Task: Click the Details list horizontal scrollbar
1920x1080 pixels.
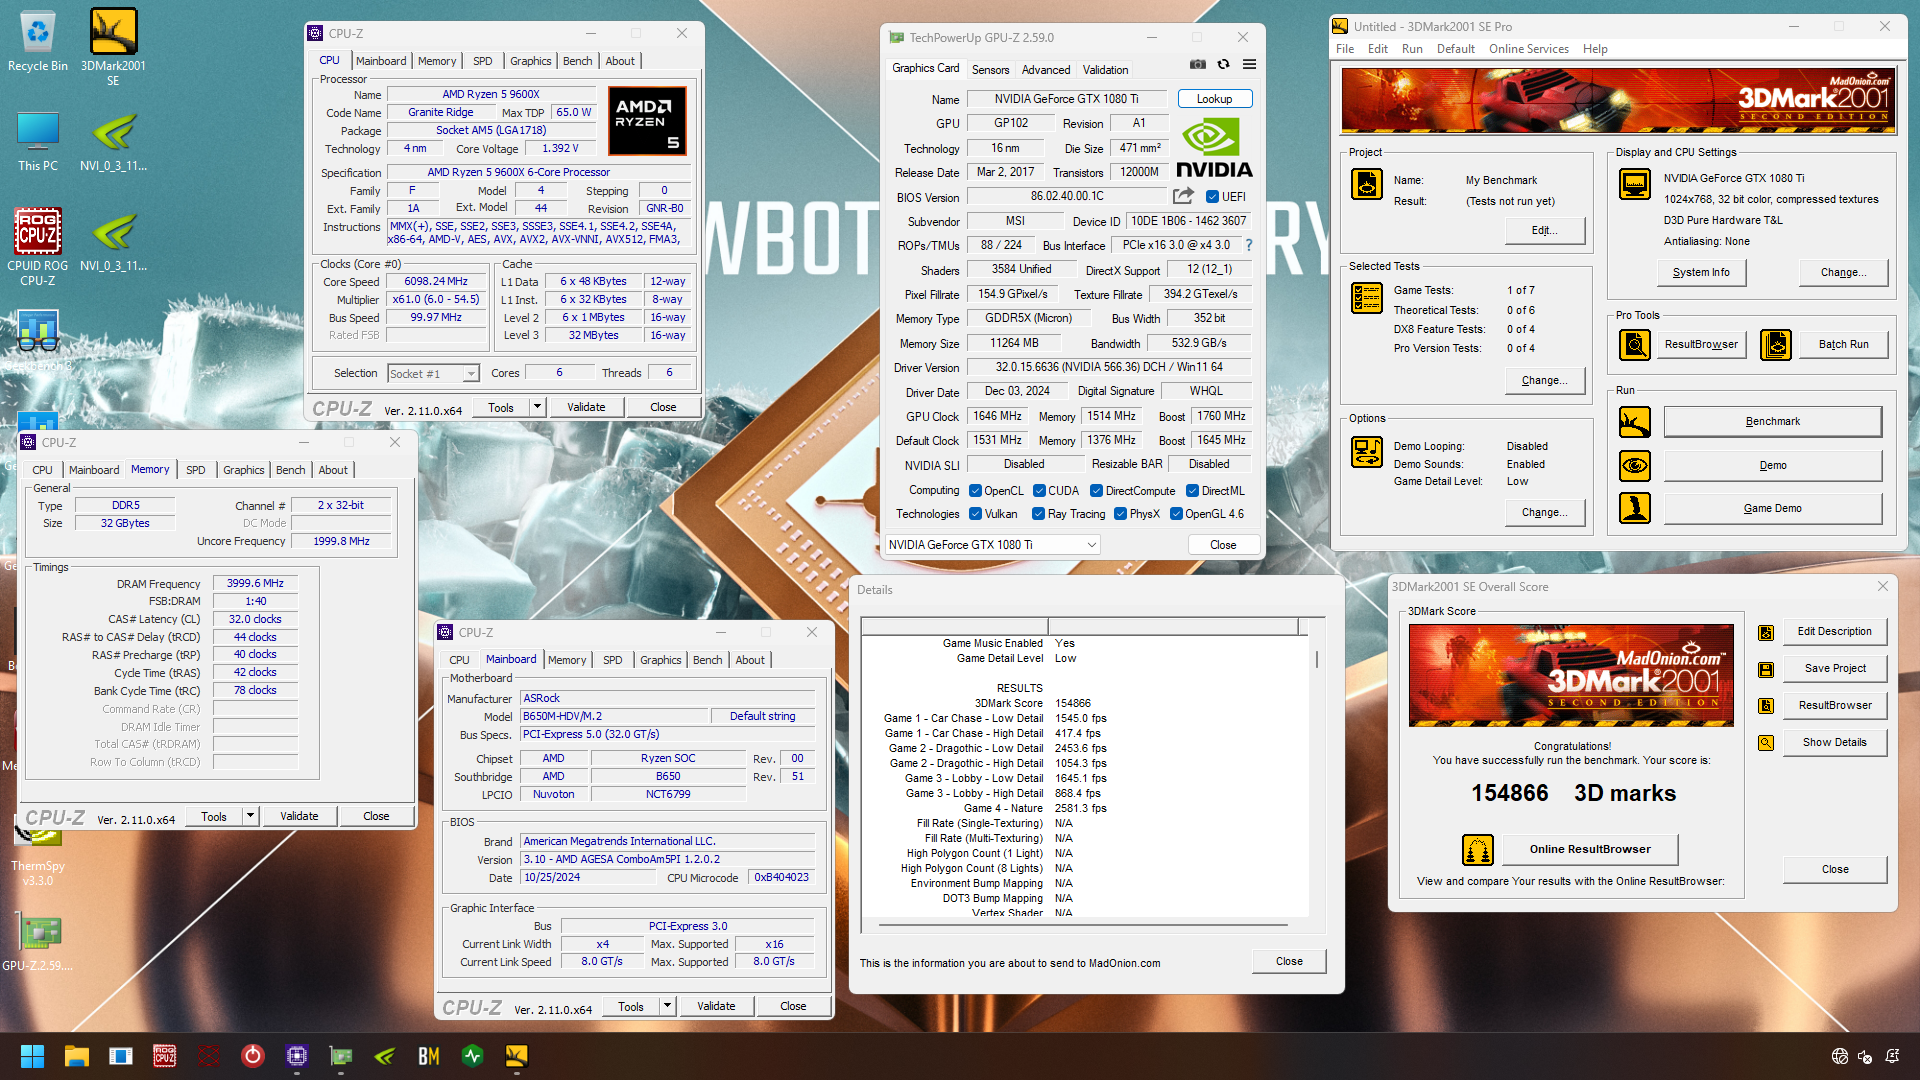Action: click(x=1085, y=926)
